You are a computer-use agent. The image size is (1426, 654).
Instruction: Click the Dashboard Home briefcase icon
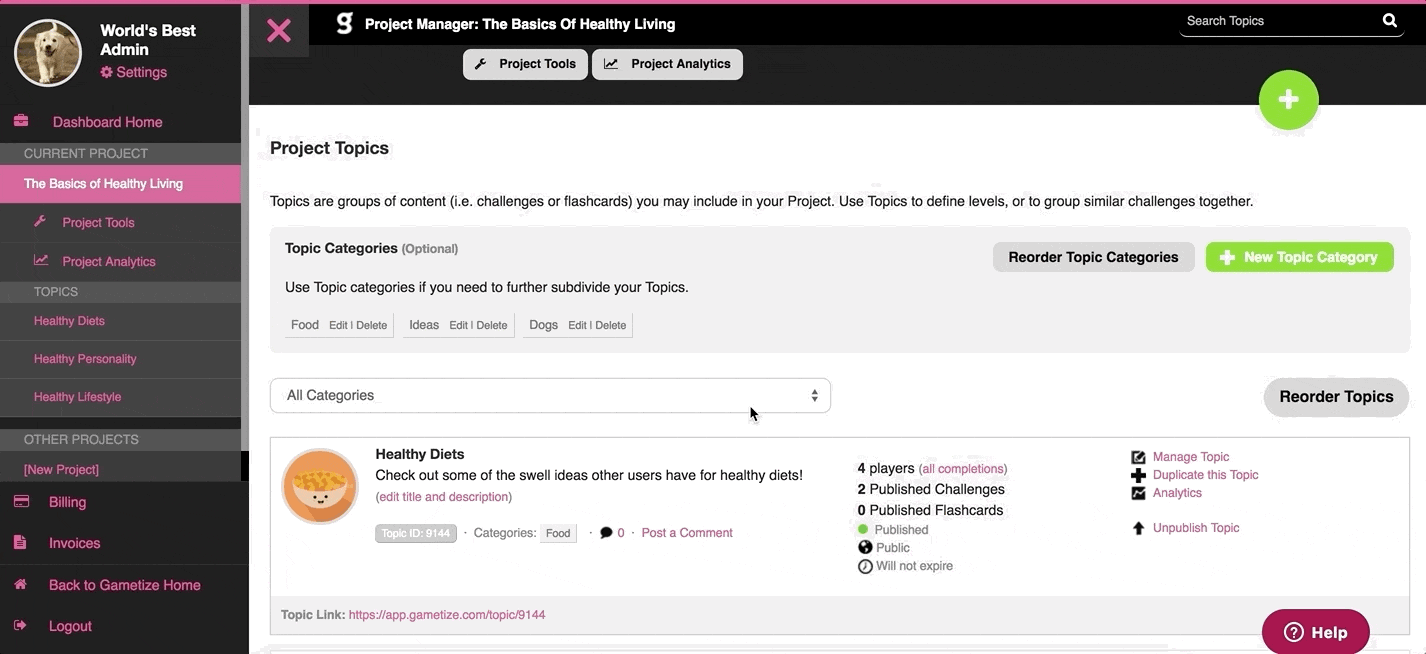[21, 121]
